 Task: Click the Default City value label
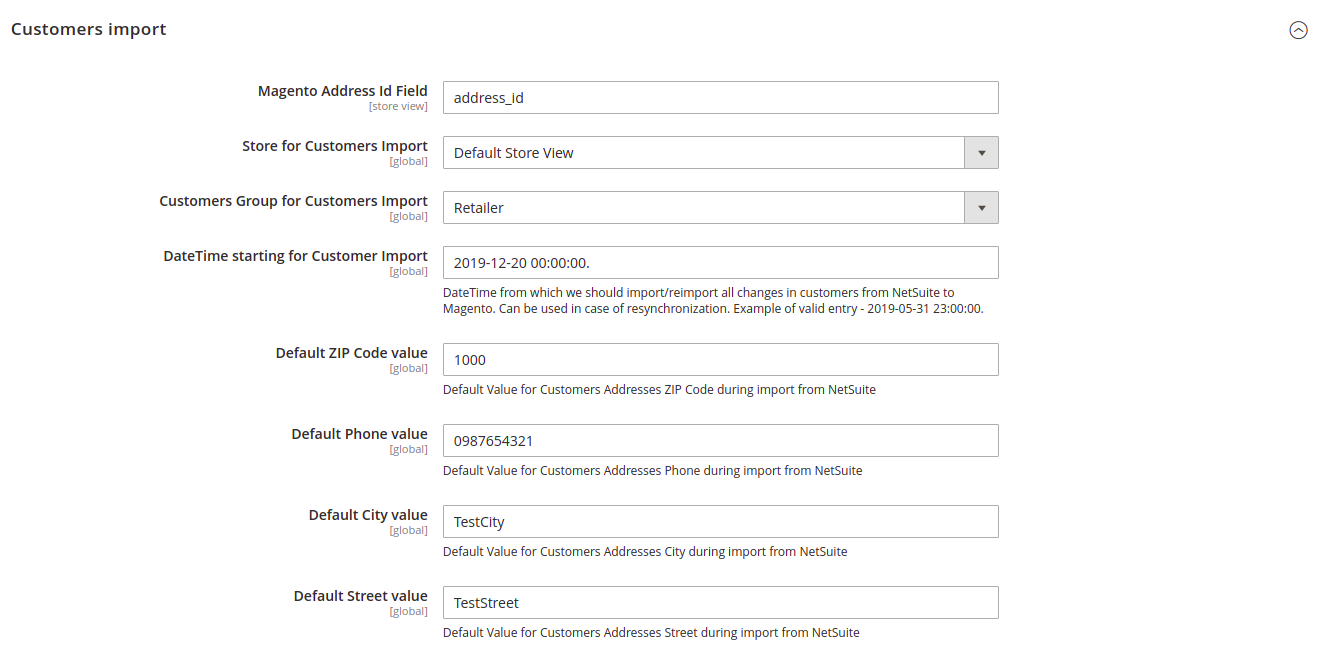click(x=368, y=515)
